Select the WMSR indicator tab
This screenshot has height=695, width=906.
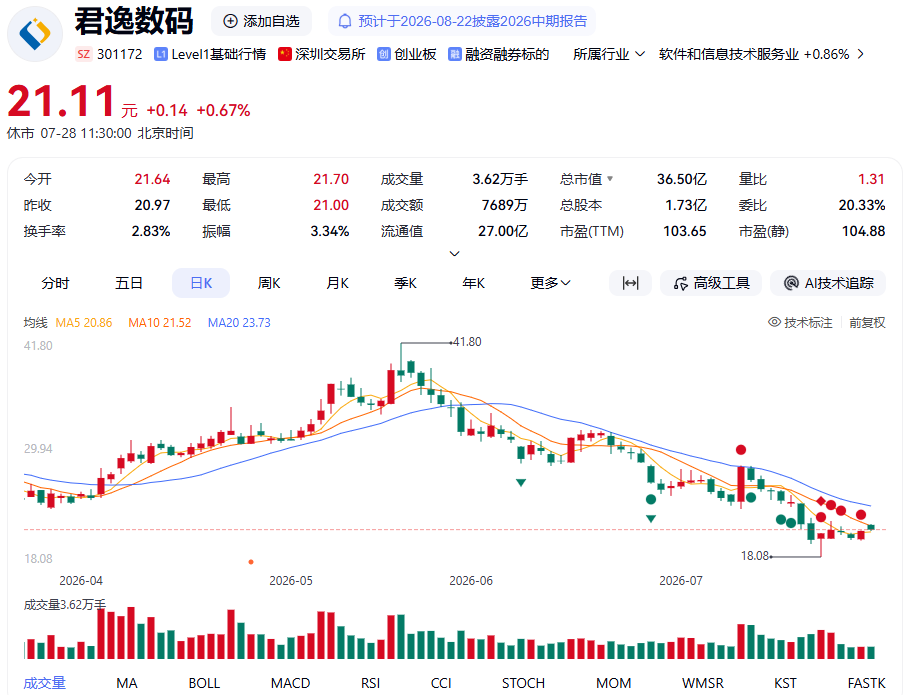tap(703, 683)
